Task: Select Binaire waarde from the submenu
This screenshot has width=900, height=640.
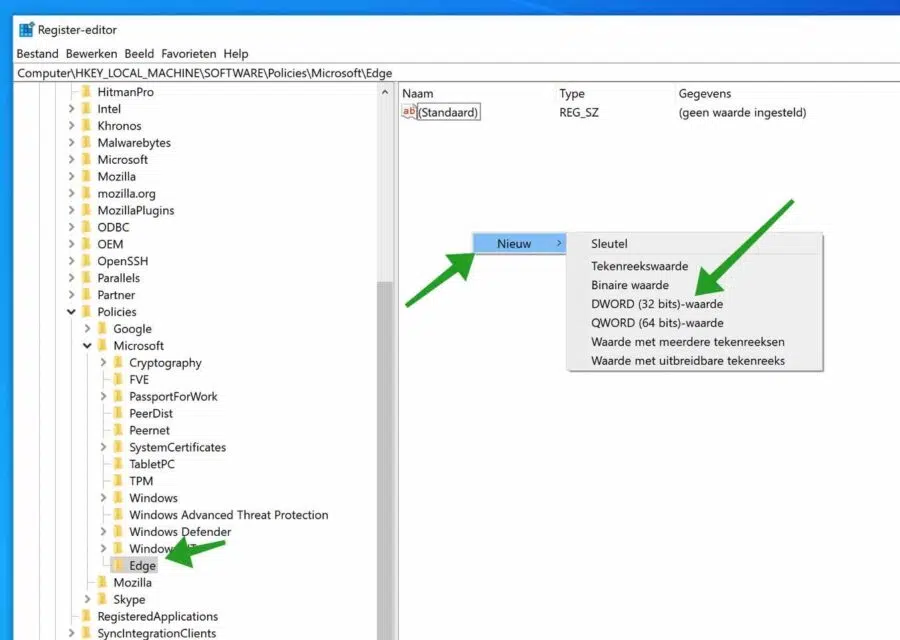Action: [630, 285]
